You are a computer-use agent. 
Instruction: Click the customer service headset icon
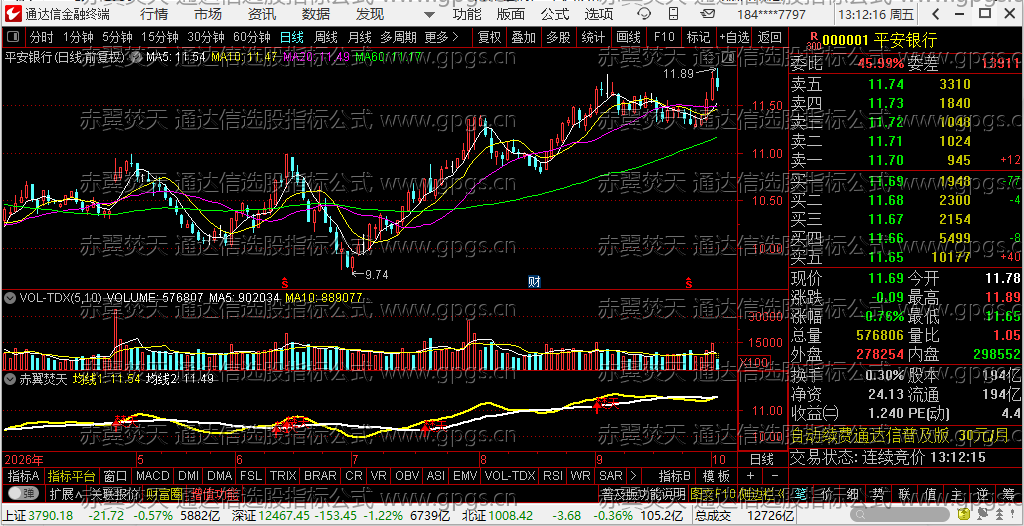644,14
